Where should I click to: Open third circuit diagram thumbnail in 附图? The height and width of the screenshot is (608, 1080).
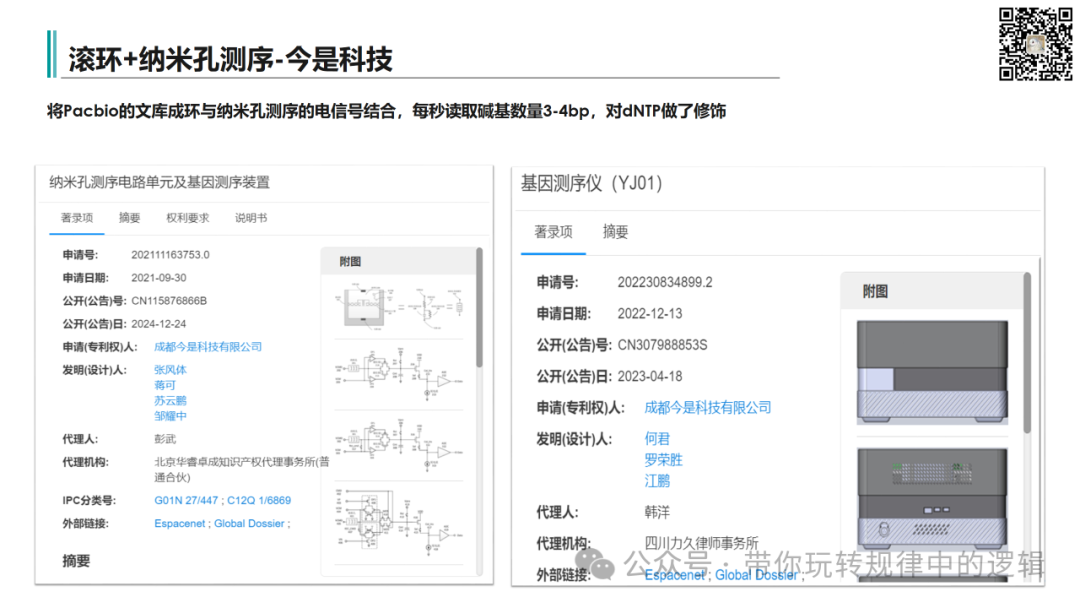tap(398, 445)
